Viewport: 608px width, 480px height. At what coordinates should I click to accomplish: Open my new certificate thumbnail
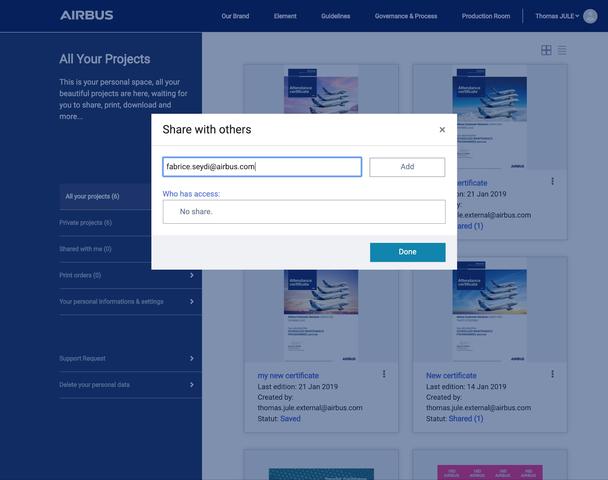tap(321, 315)
